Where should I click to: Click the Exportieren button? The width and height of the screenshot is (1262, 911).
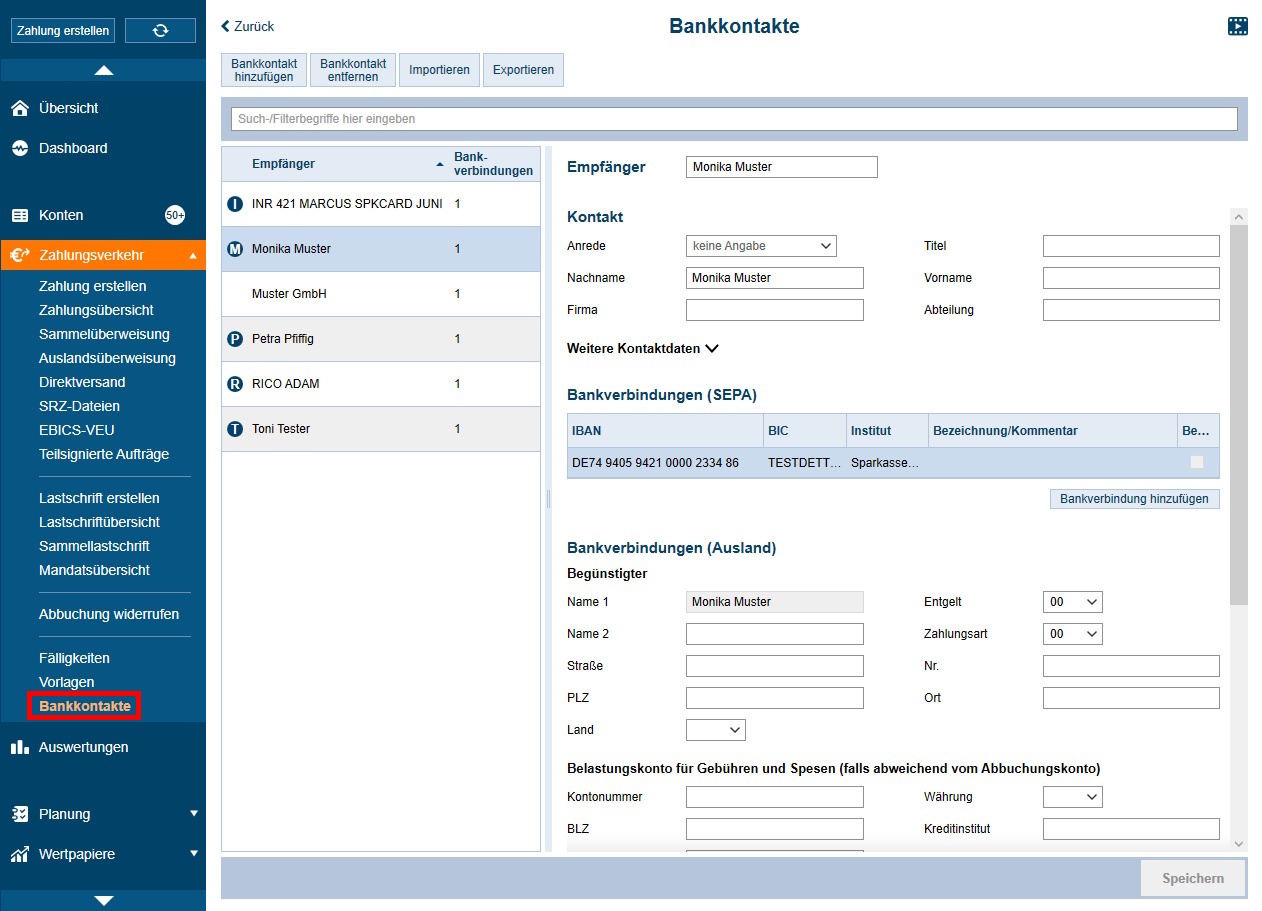tap(523, 69)
